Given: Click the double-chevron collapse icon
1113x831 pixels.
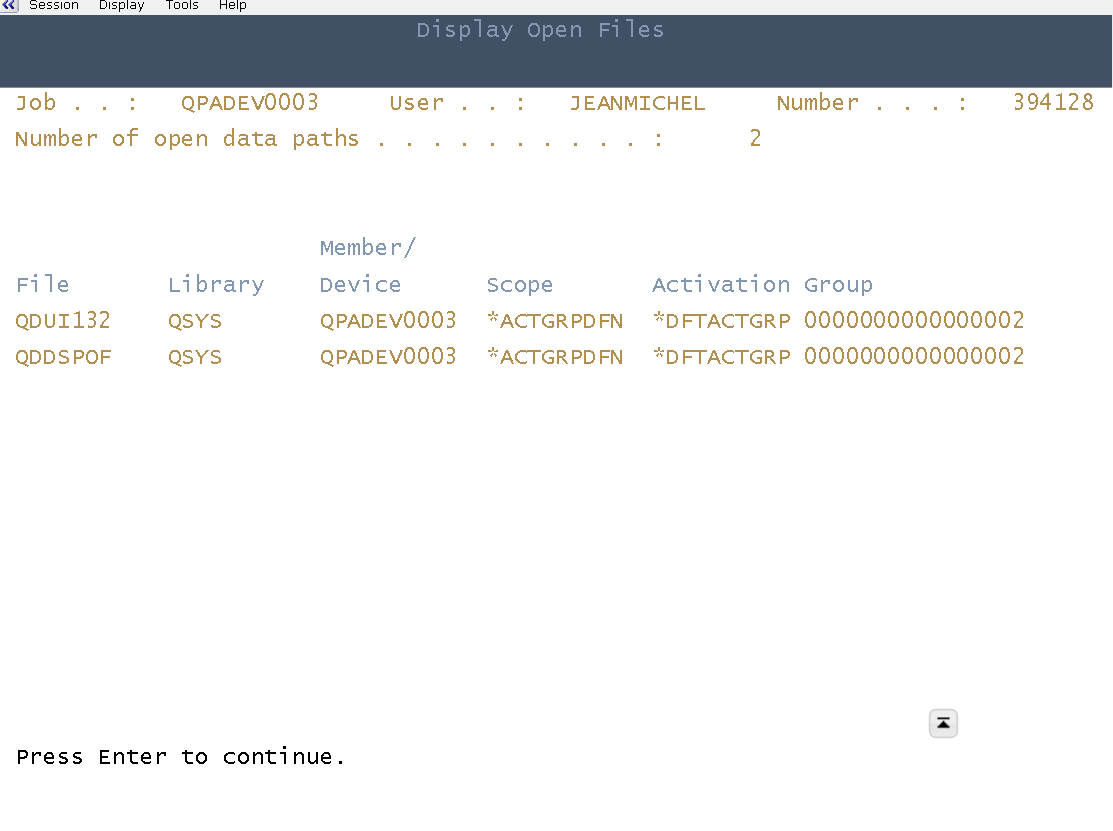Looking at the screenshot, I should click(x=9, y=7).
